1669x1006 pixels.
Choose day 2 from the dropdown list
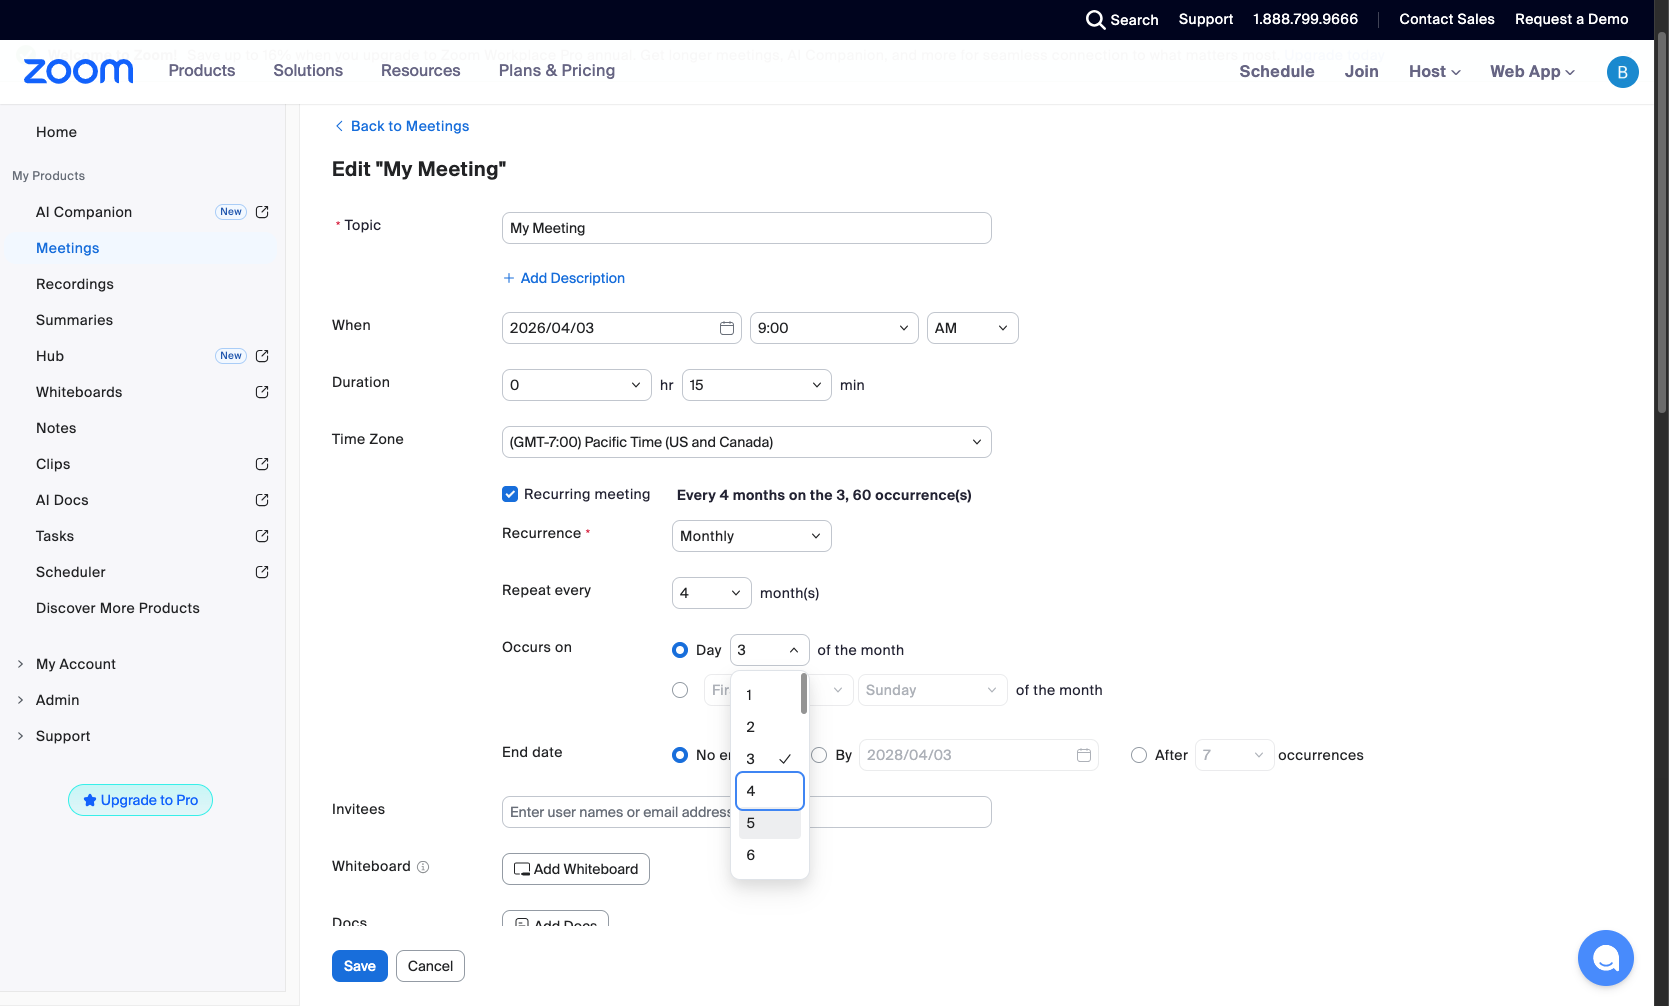pyautogui.click(x=770, y=727)
